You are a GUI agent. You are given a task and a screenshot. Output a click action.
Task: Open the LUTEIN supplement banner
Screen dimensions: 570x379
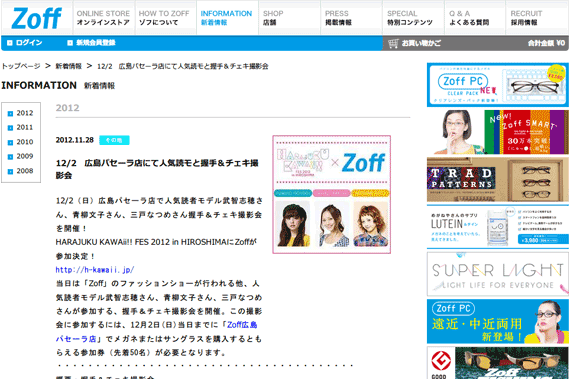pos(498,227)
